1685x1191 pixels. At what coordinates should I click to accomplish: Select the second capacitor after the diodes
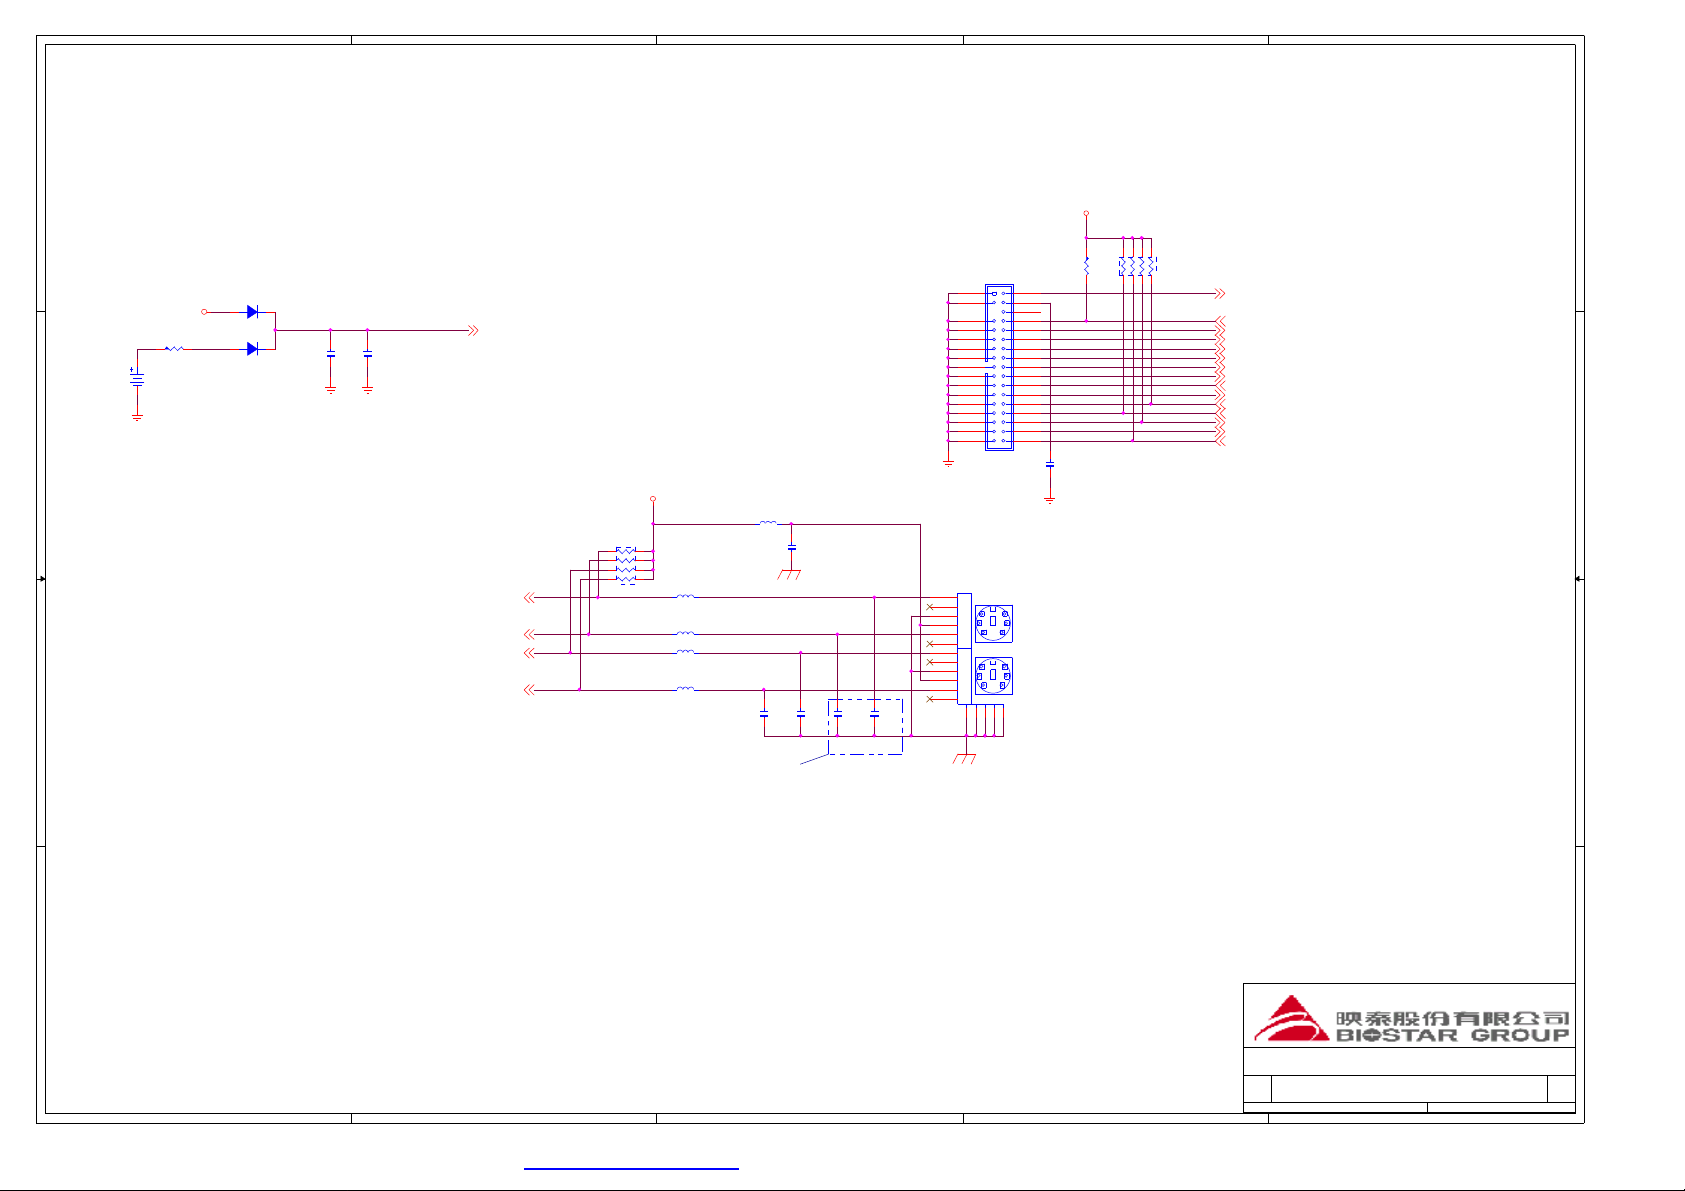(x=368, y=355)
